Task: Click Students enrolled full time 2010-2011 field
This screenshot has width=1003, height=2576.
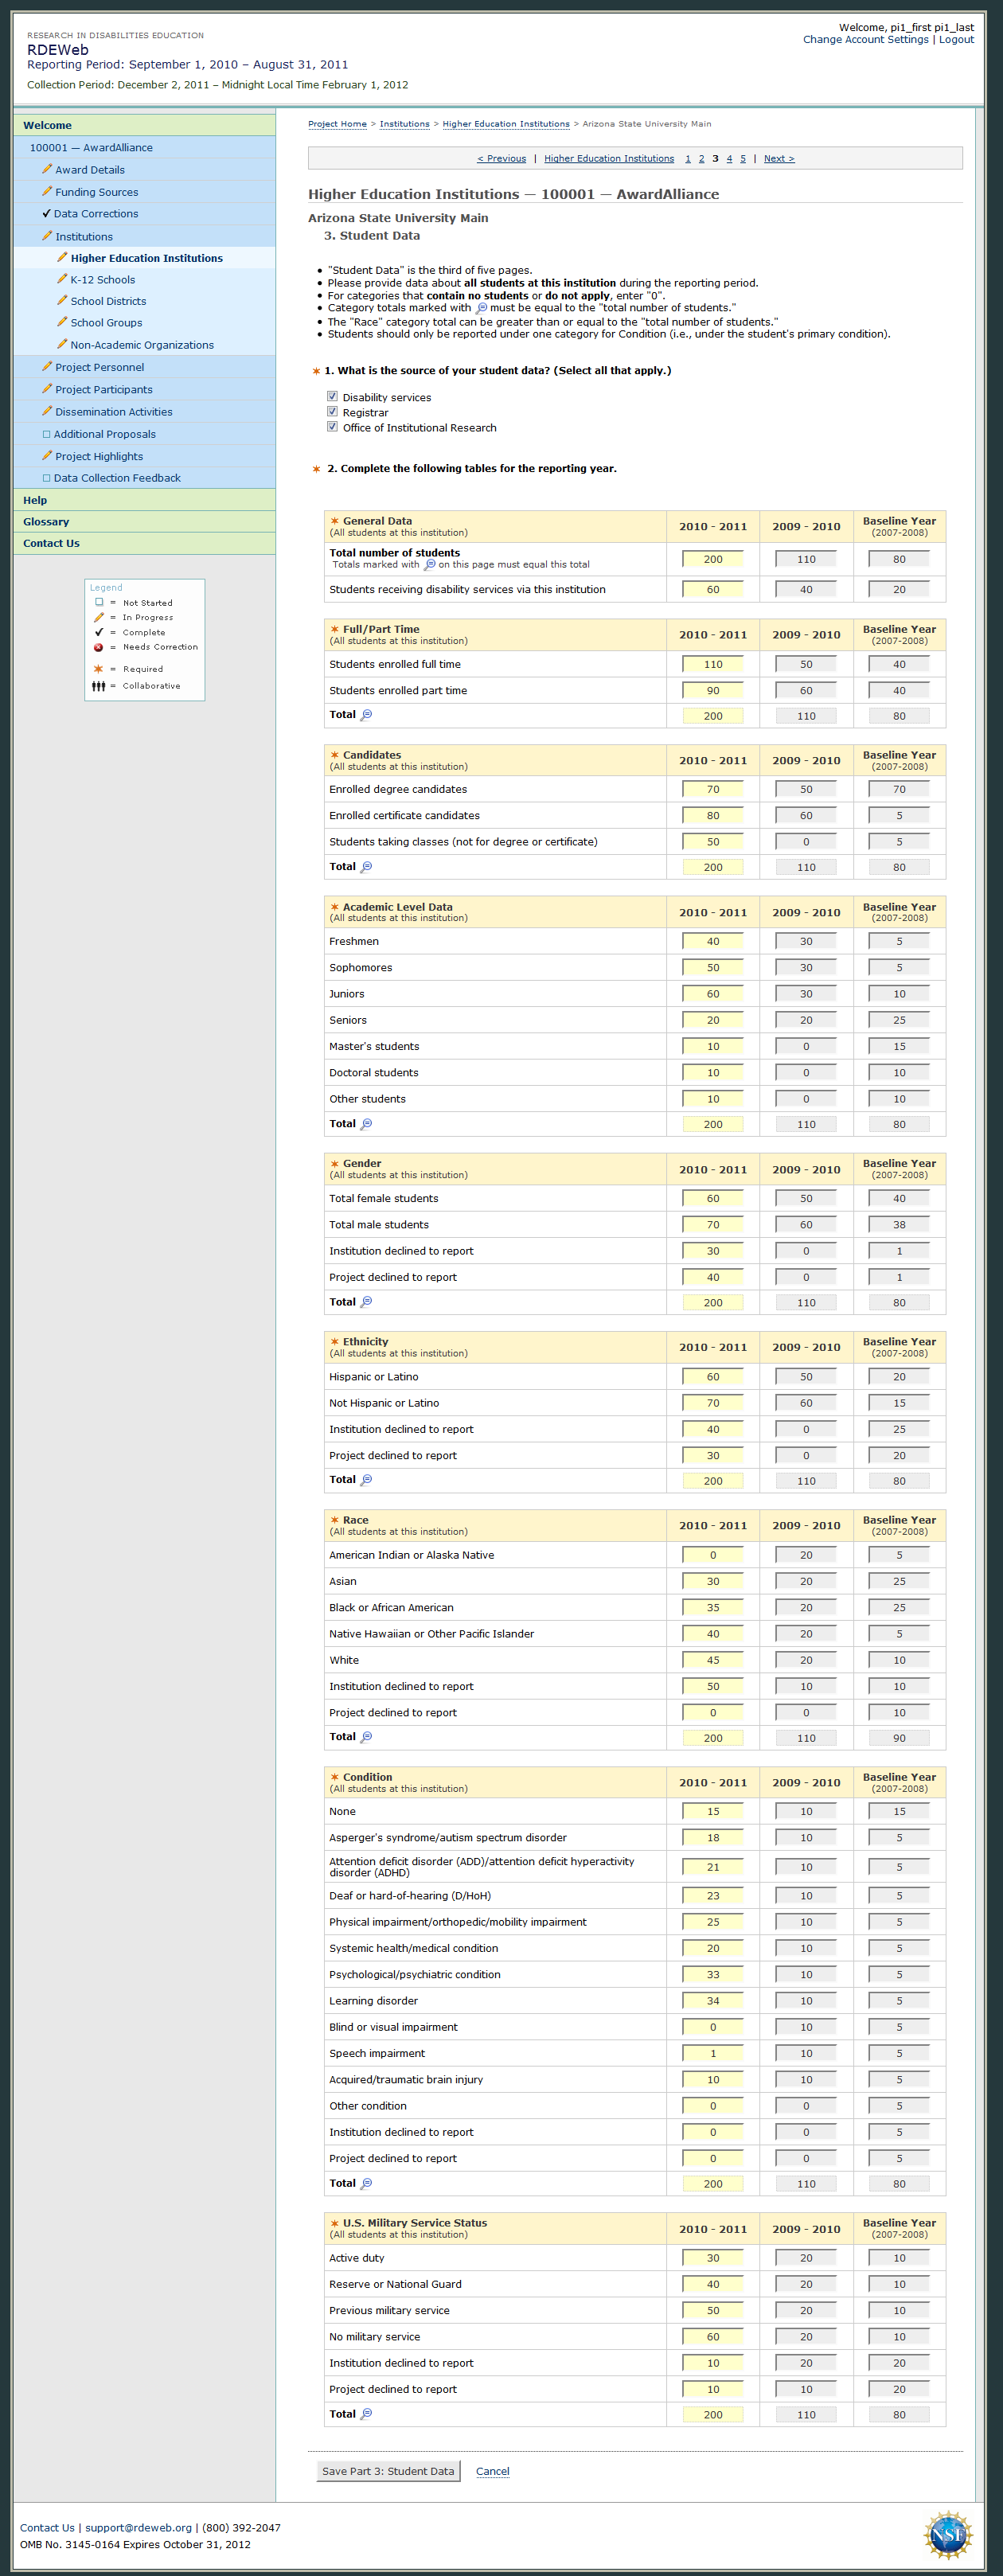Action: click(x=713, y=664)
